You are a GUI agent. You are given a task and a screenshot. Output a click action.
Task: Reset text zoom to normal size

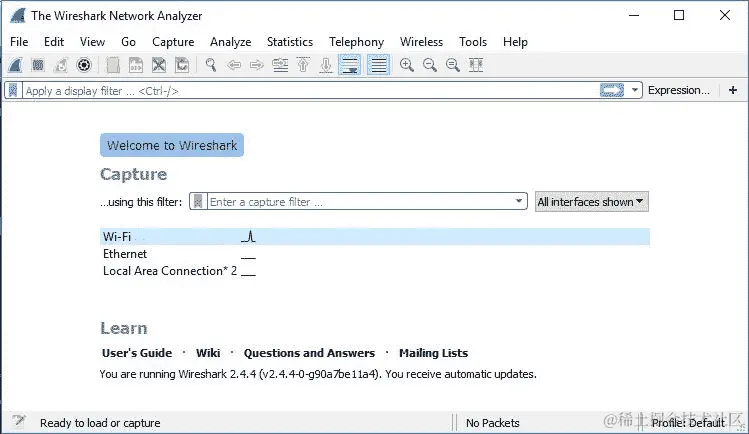[453, 65]
